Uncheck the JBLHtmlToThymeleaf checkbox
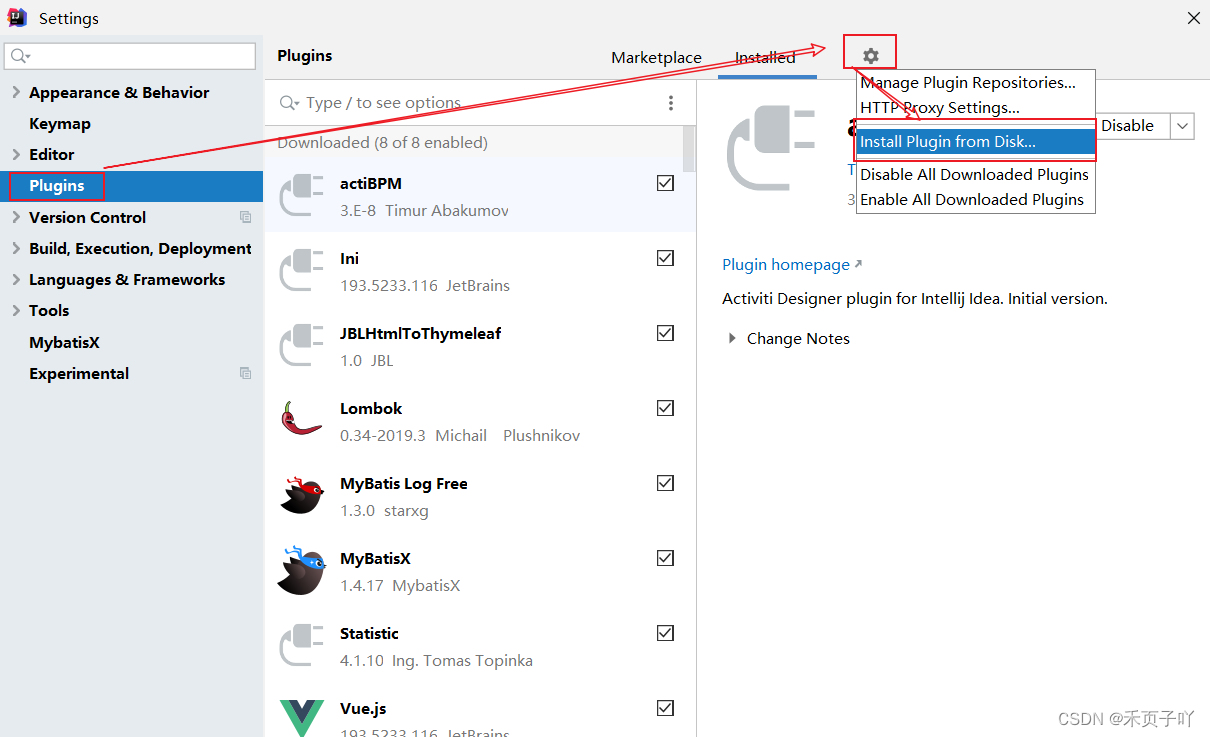Viewport: 1210px width, 737px height. pyautogui.click(x=665, y=333)
